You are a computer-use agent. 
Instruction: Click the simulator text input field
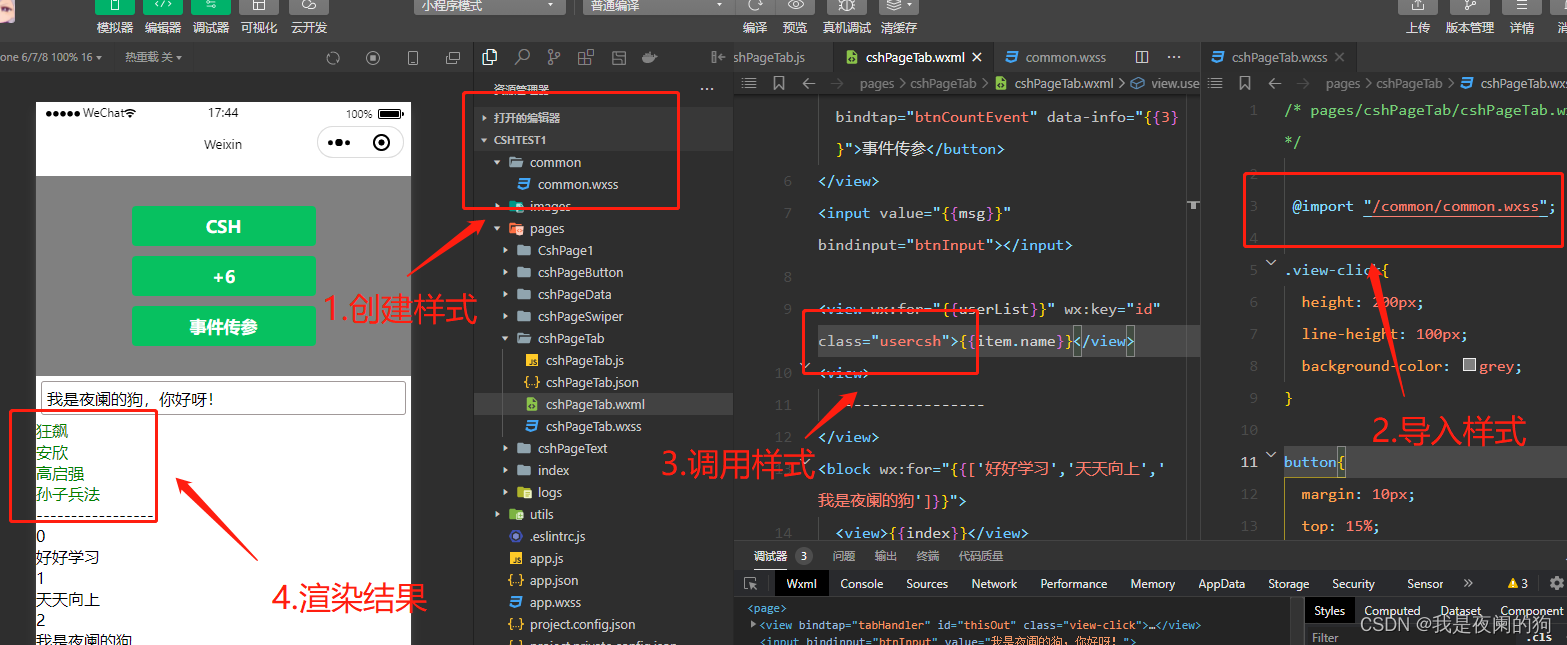[223, 398]
